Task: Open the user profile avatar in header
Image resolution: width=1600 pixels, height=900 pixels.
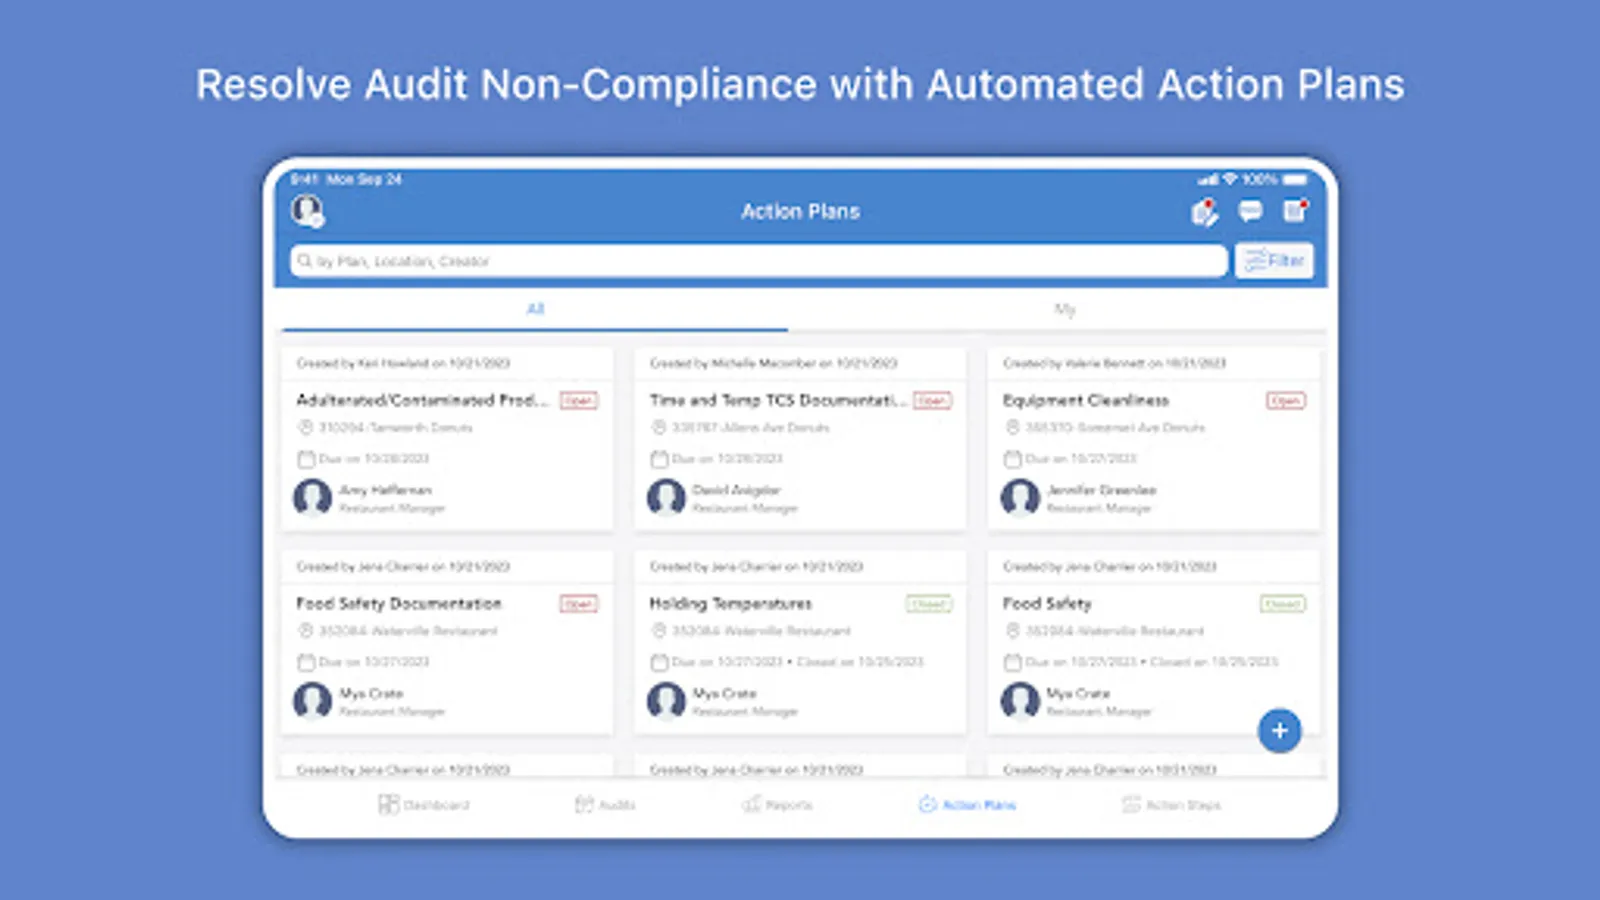Action: (x=307, y=211)
